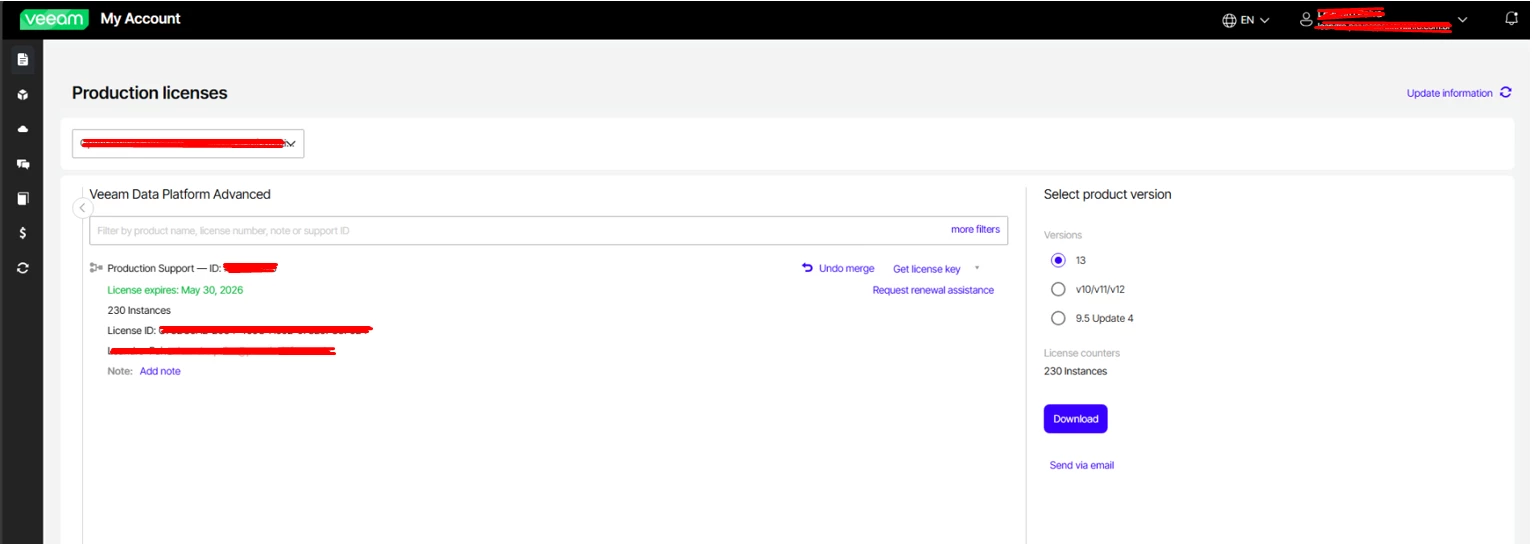This screenshot has height=544, width=1532.
Task: Click the License counters label
Action: (x=1082, y=353)
